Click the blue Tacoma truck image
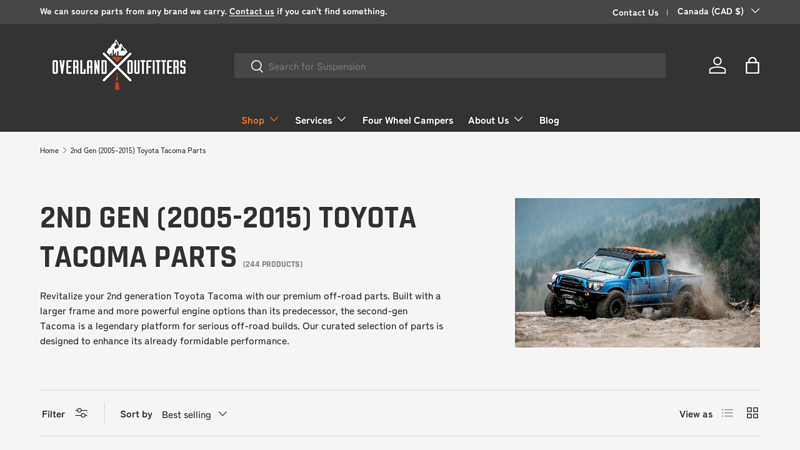The height and width of the screenshot is (450, 800). pyautogui.click(x=637, y=273)
